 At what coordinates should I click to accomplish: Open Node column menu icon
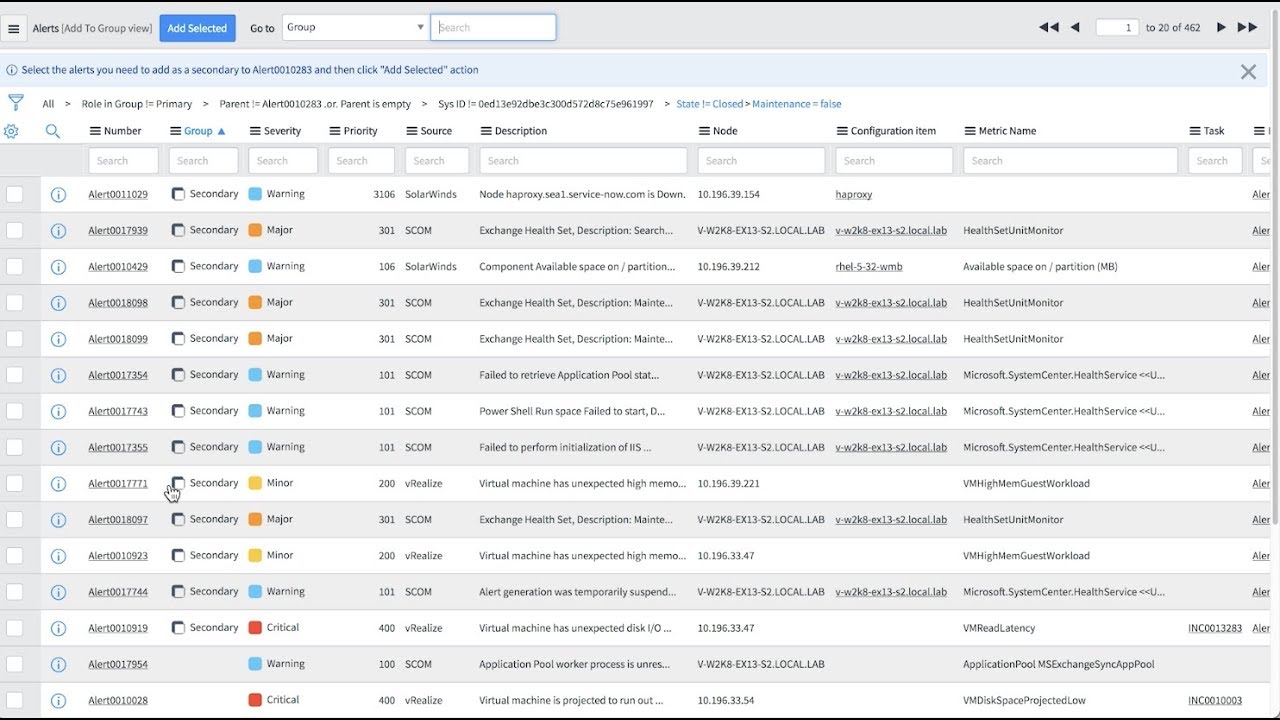coord(704,131)
